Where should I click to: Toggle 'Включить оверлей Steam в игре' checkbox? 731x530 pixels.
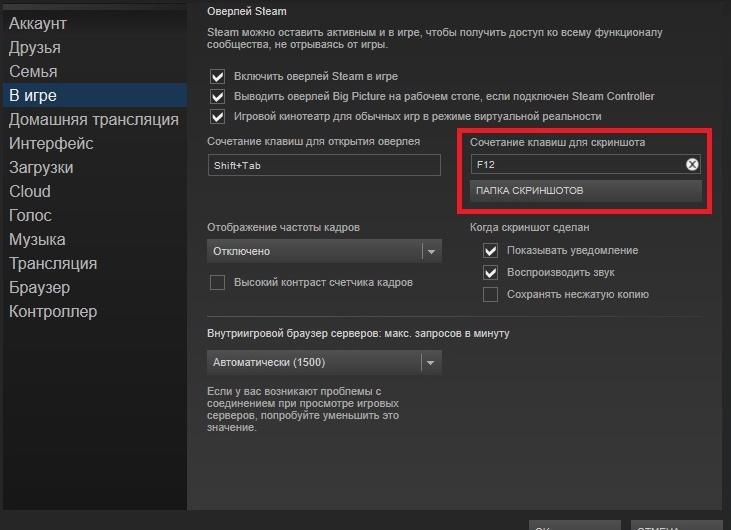point(217,76)
